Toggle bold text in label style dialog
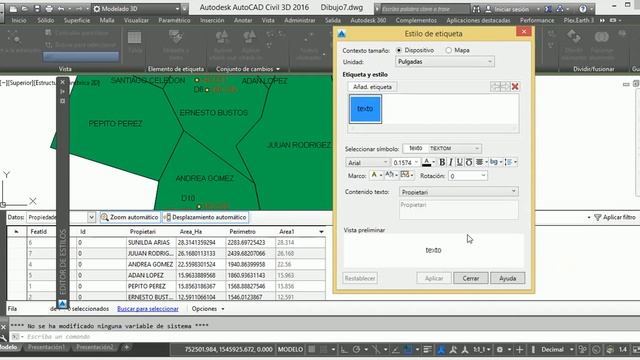 tap(442, 162)
